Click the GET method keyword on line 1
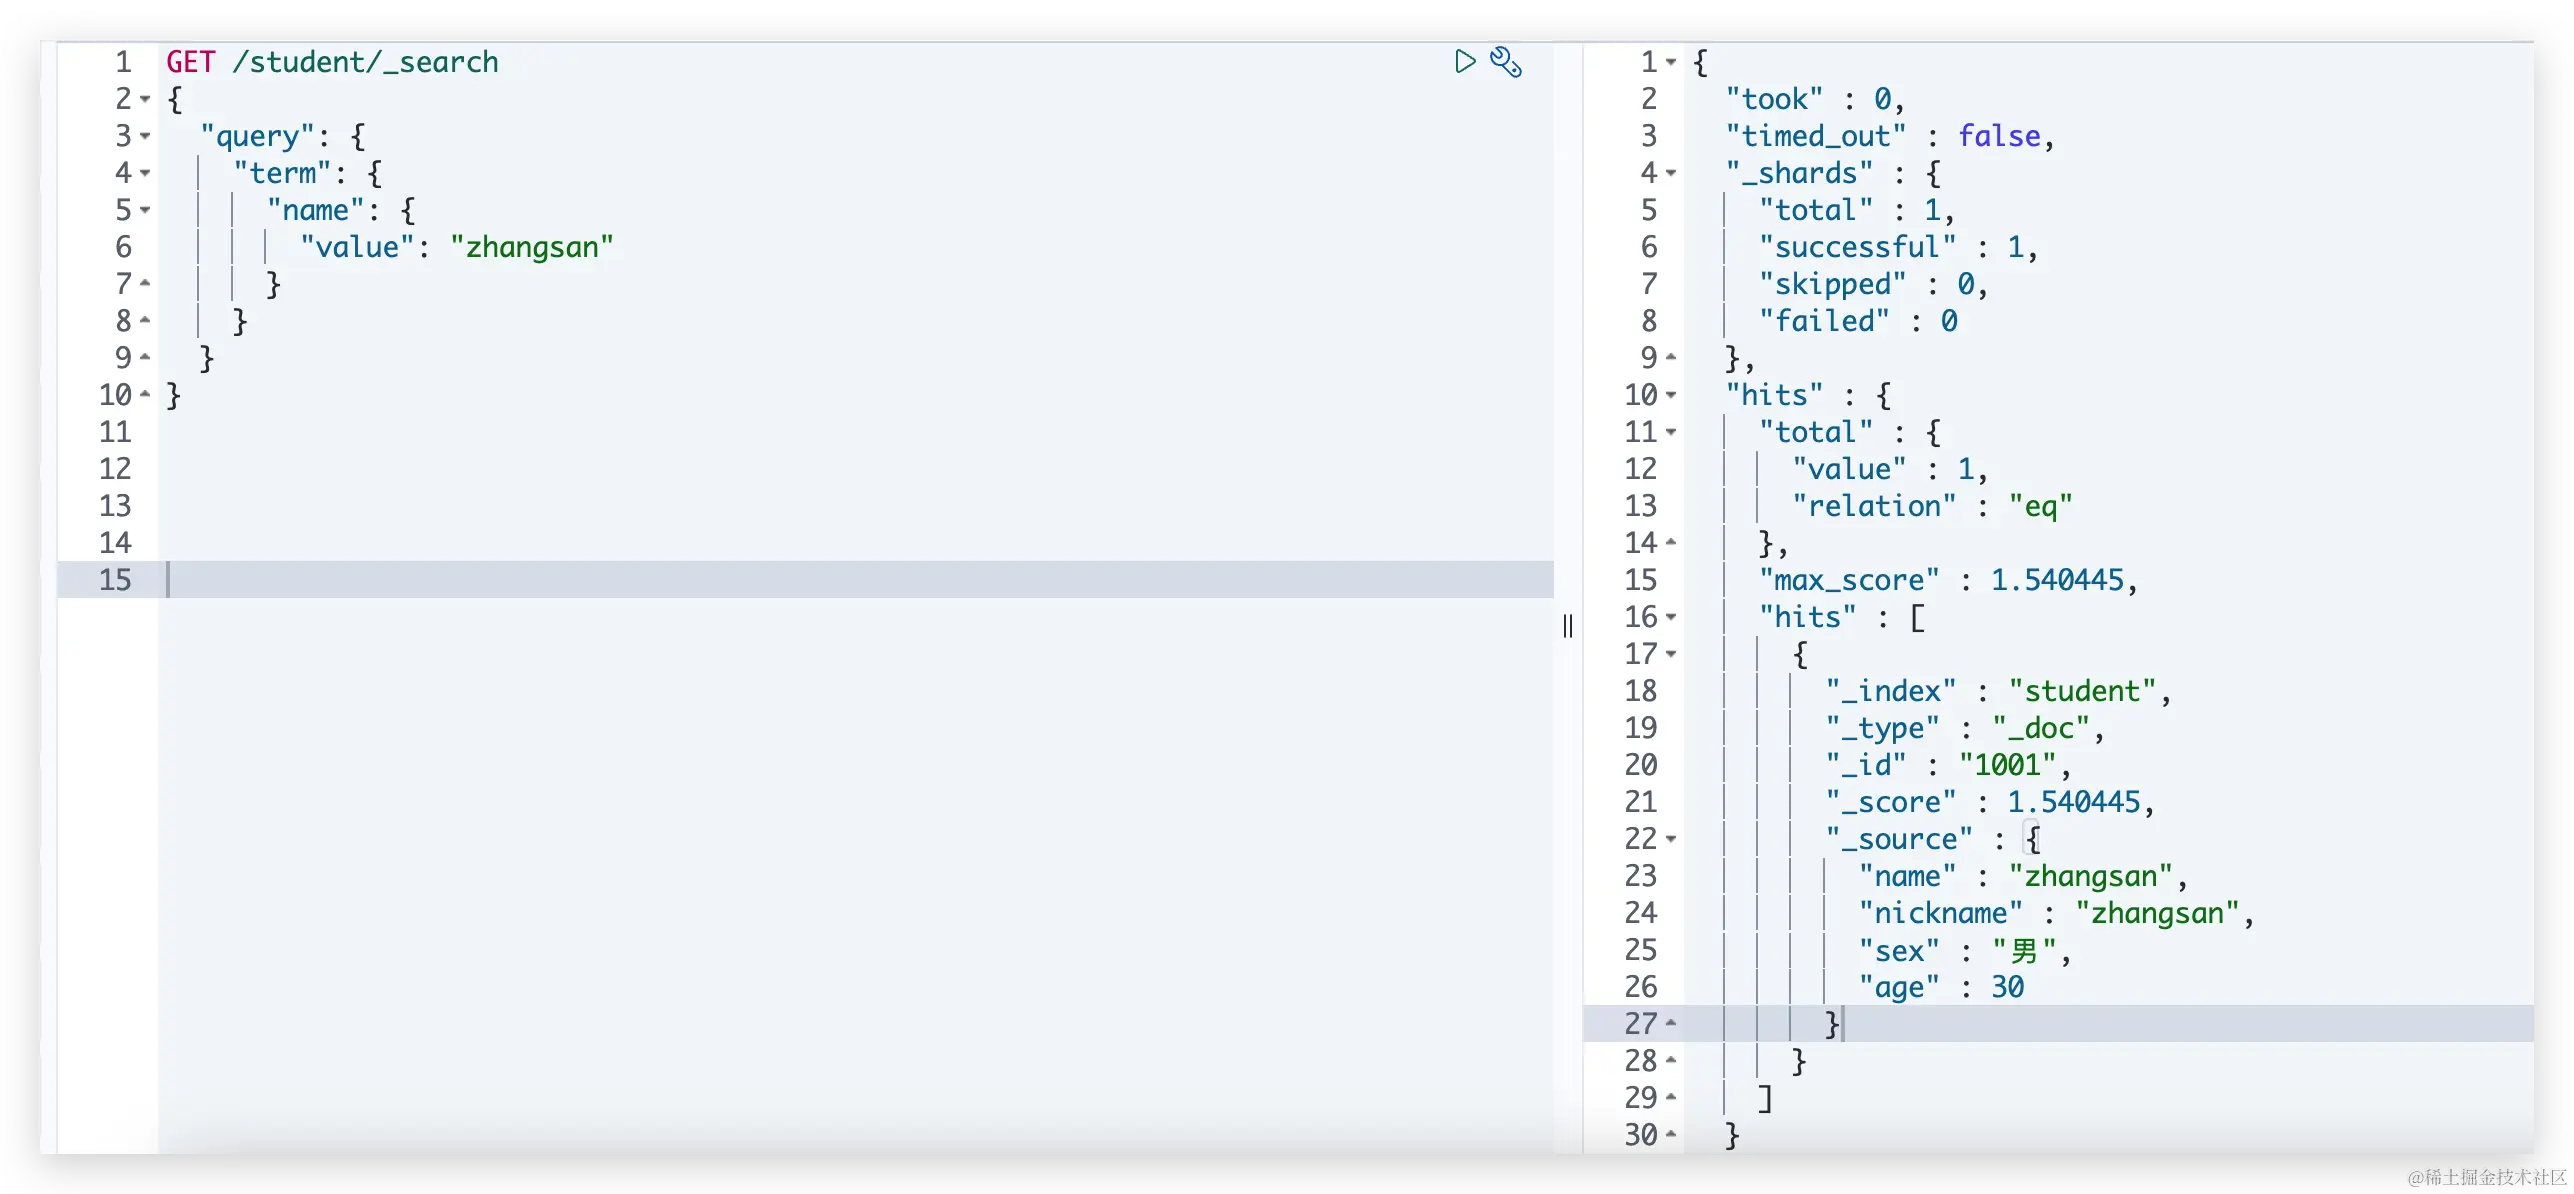The image size is (2574, 1194). pos(190,62)
